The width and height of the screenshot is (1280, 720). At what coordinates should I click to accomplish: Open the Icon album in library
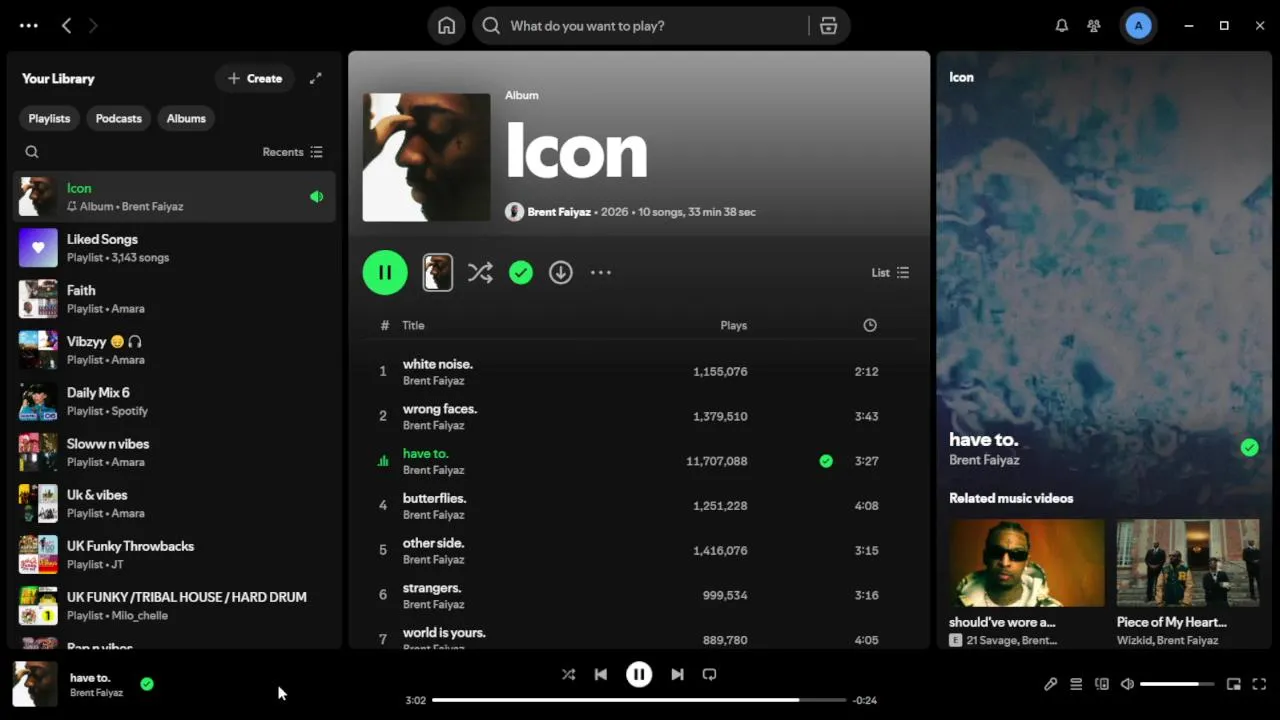174,197
